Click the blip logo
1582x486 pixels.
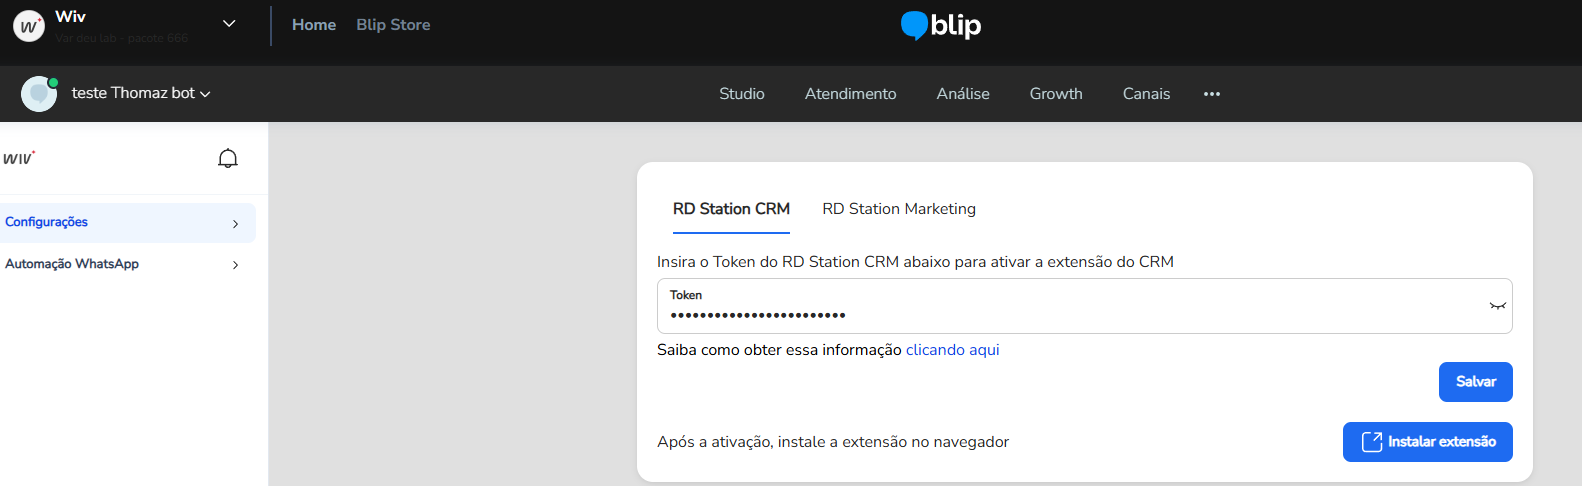tap(941, 25)
